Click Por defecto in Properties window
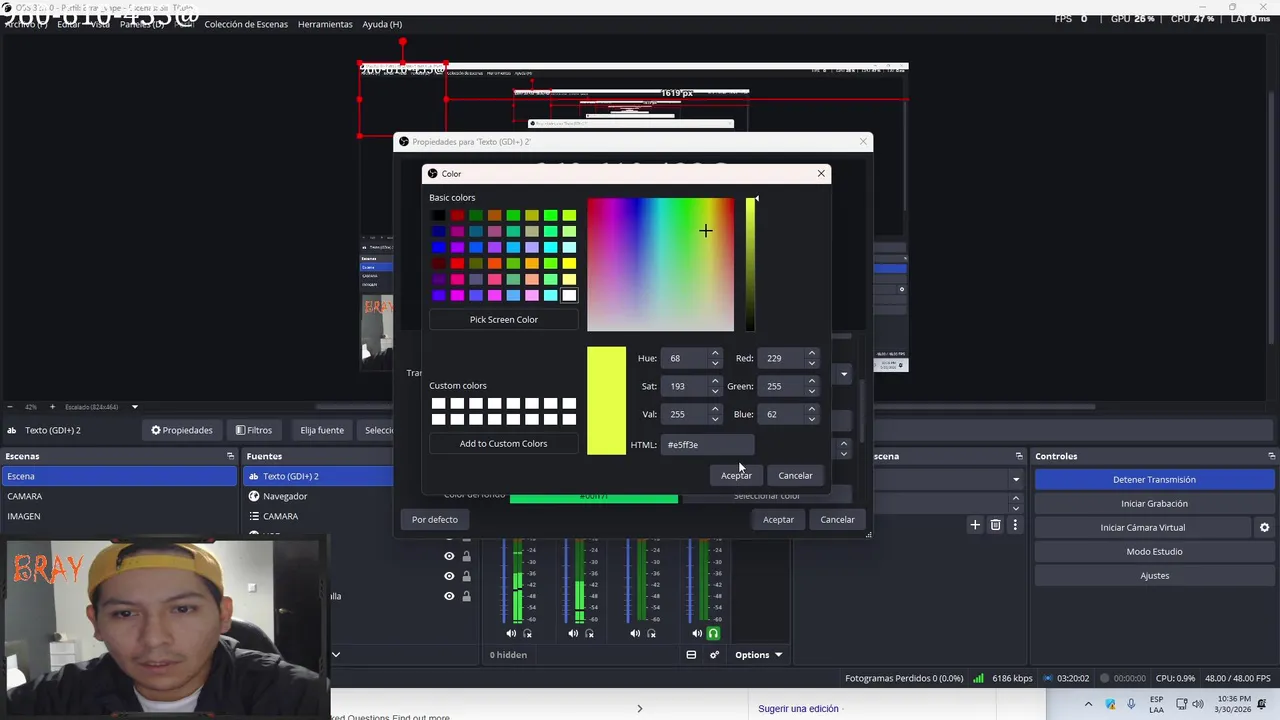 pos(435,519)
